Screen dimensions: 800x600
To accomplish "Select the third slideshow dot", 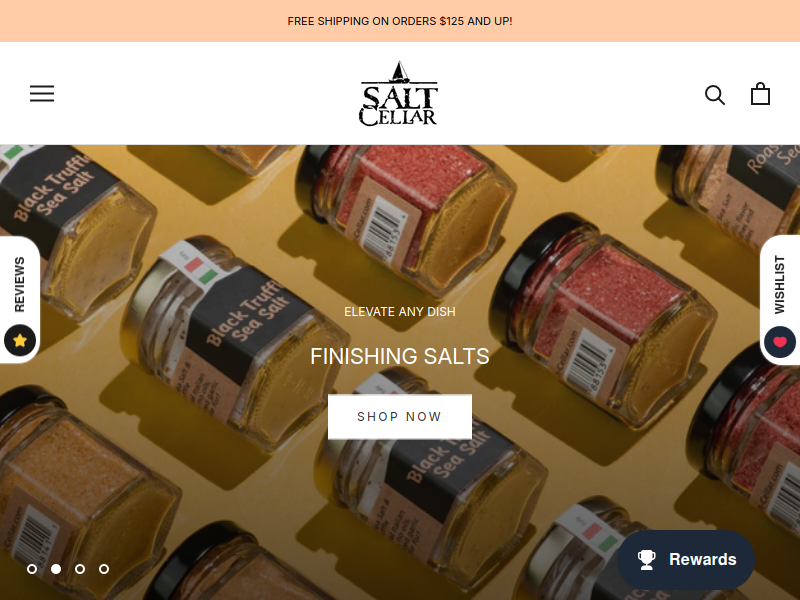I will pyautogui.click(x=80, y=569).
